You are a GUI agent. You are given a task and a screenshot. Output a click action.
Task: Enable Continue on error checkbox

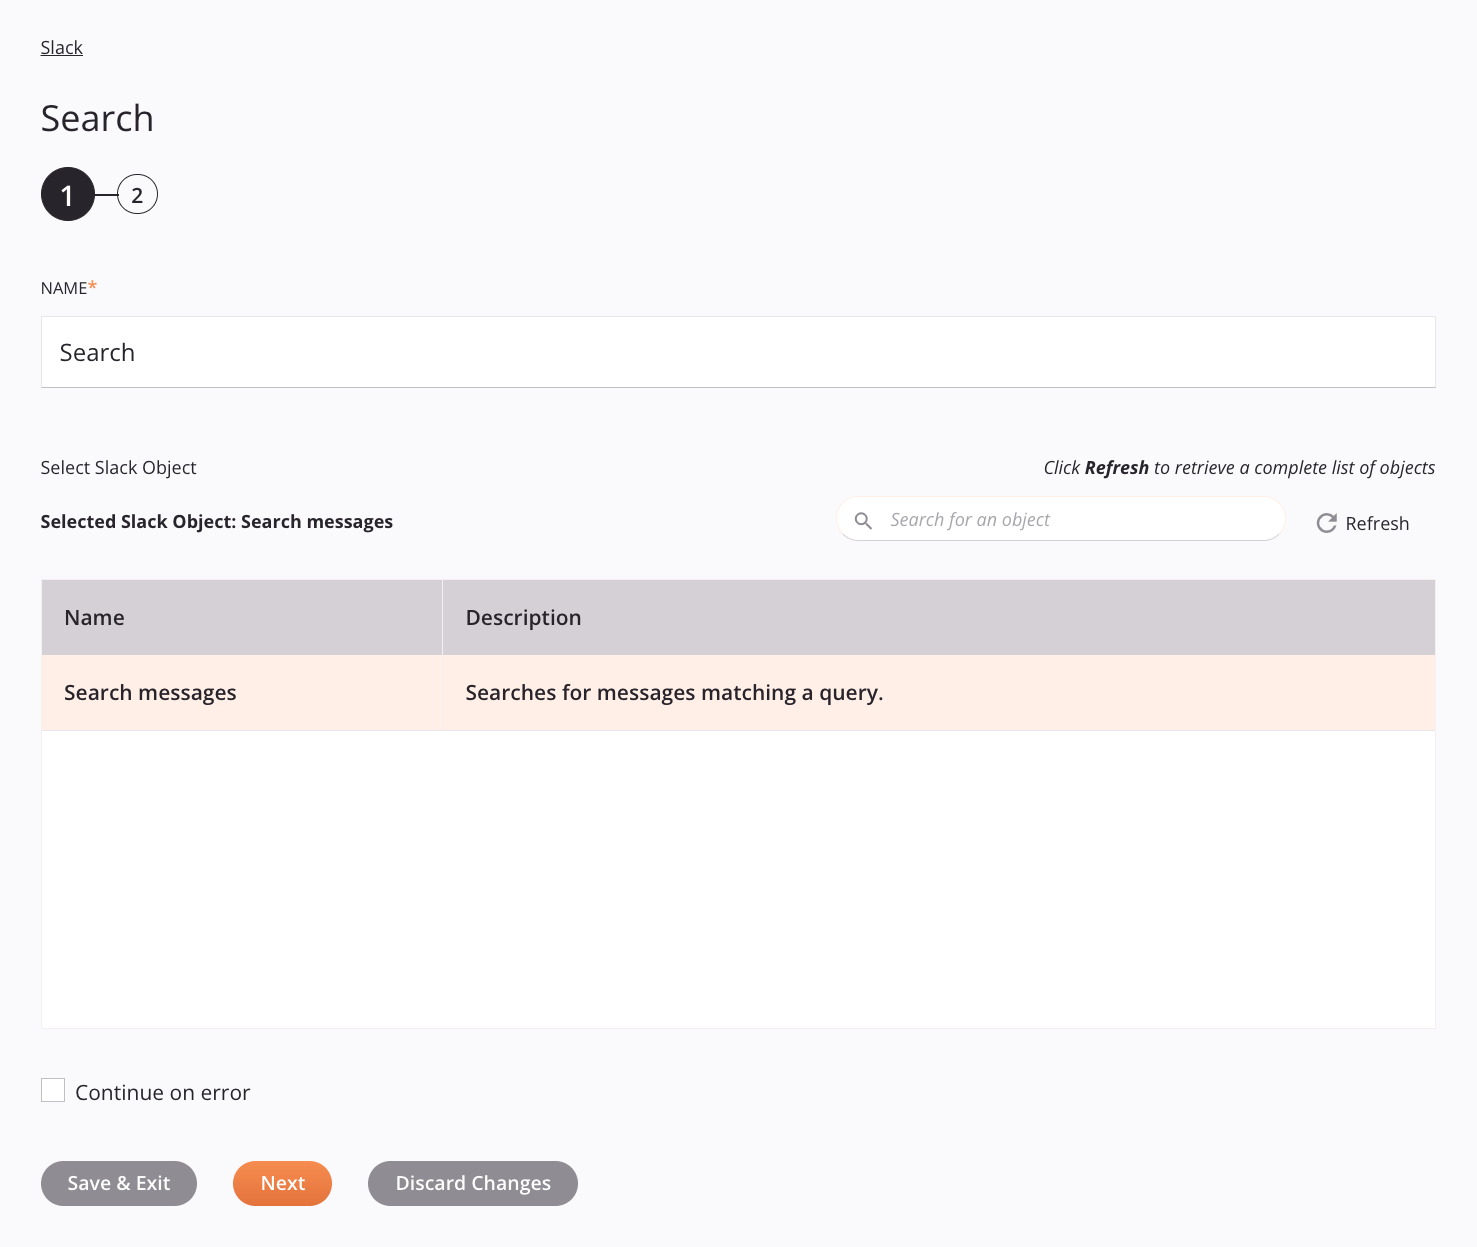[53, 1090]
